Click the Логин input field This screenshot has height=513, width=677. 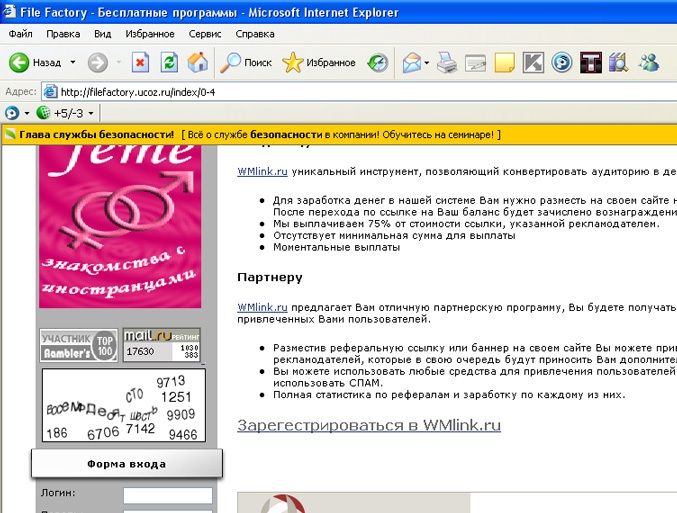[x=168, y=495]
